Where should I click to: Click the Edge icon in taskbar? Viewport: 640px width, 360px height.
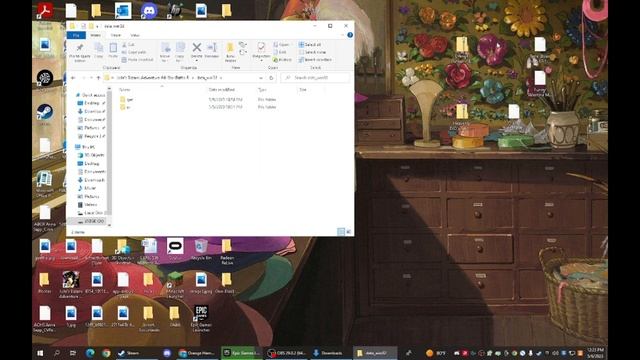point(90,353)
